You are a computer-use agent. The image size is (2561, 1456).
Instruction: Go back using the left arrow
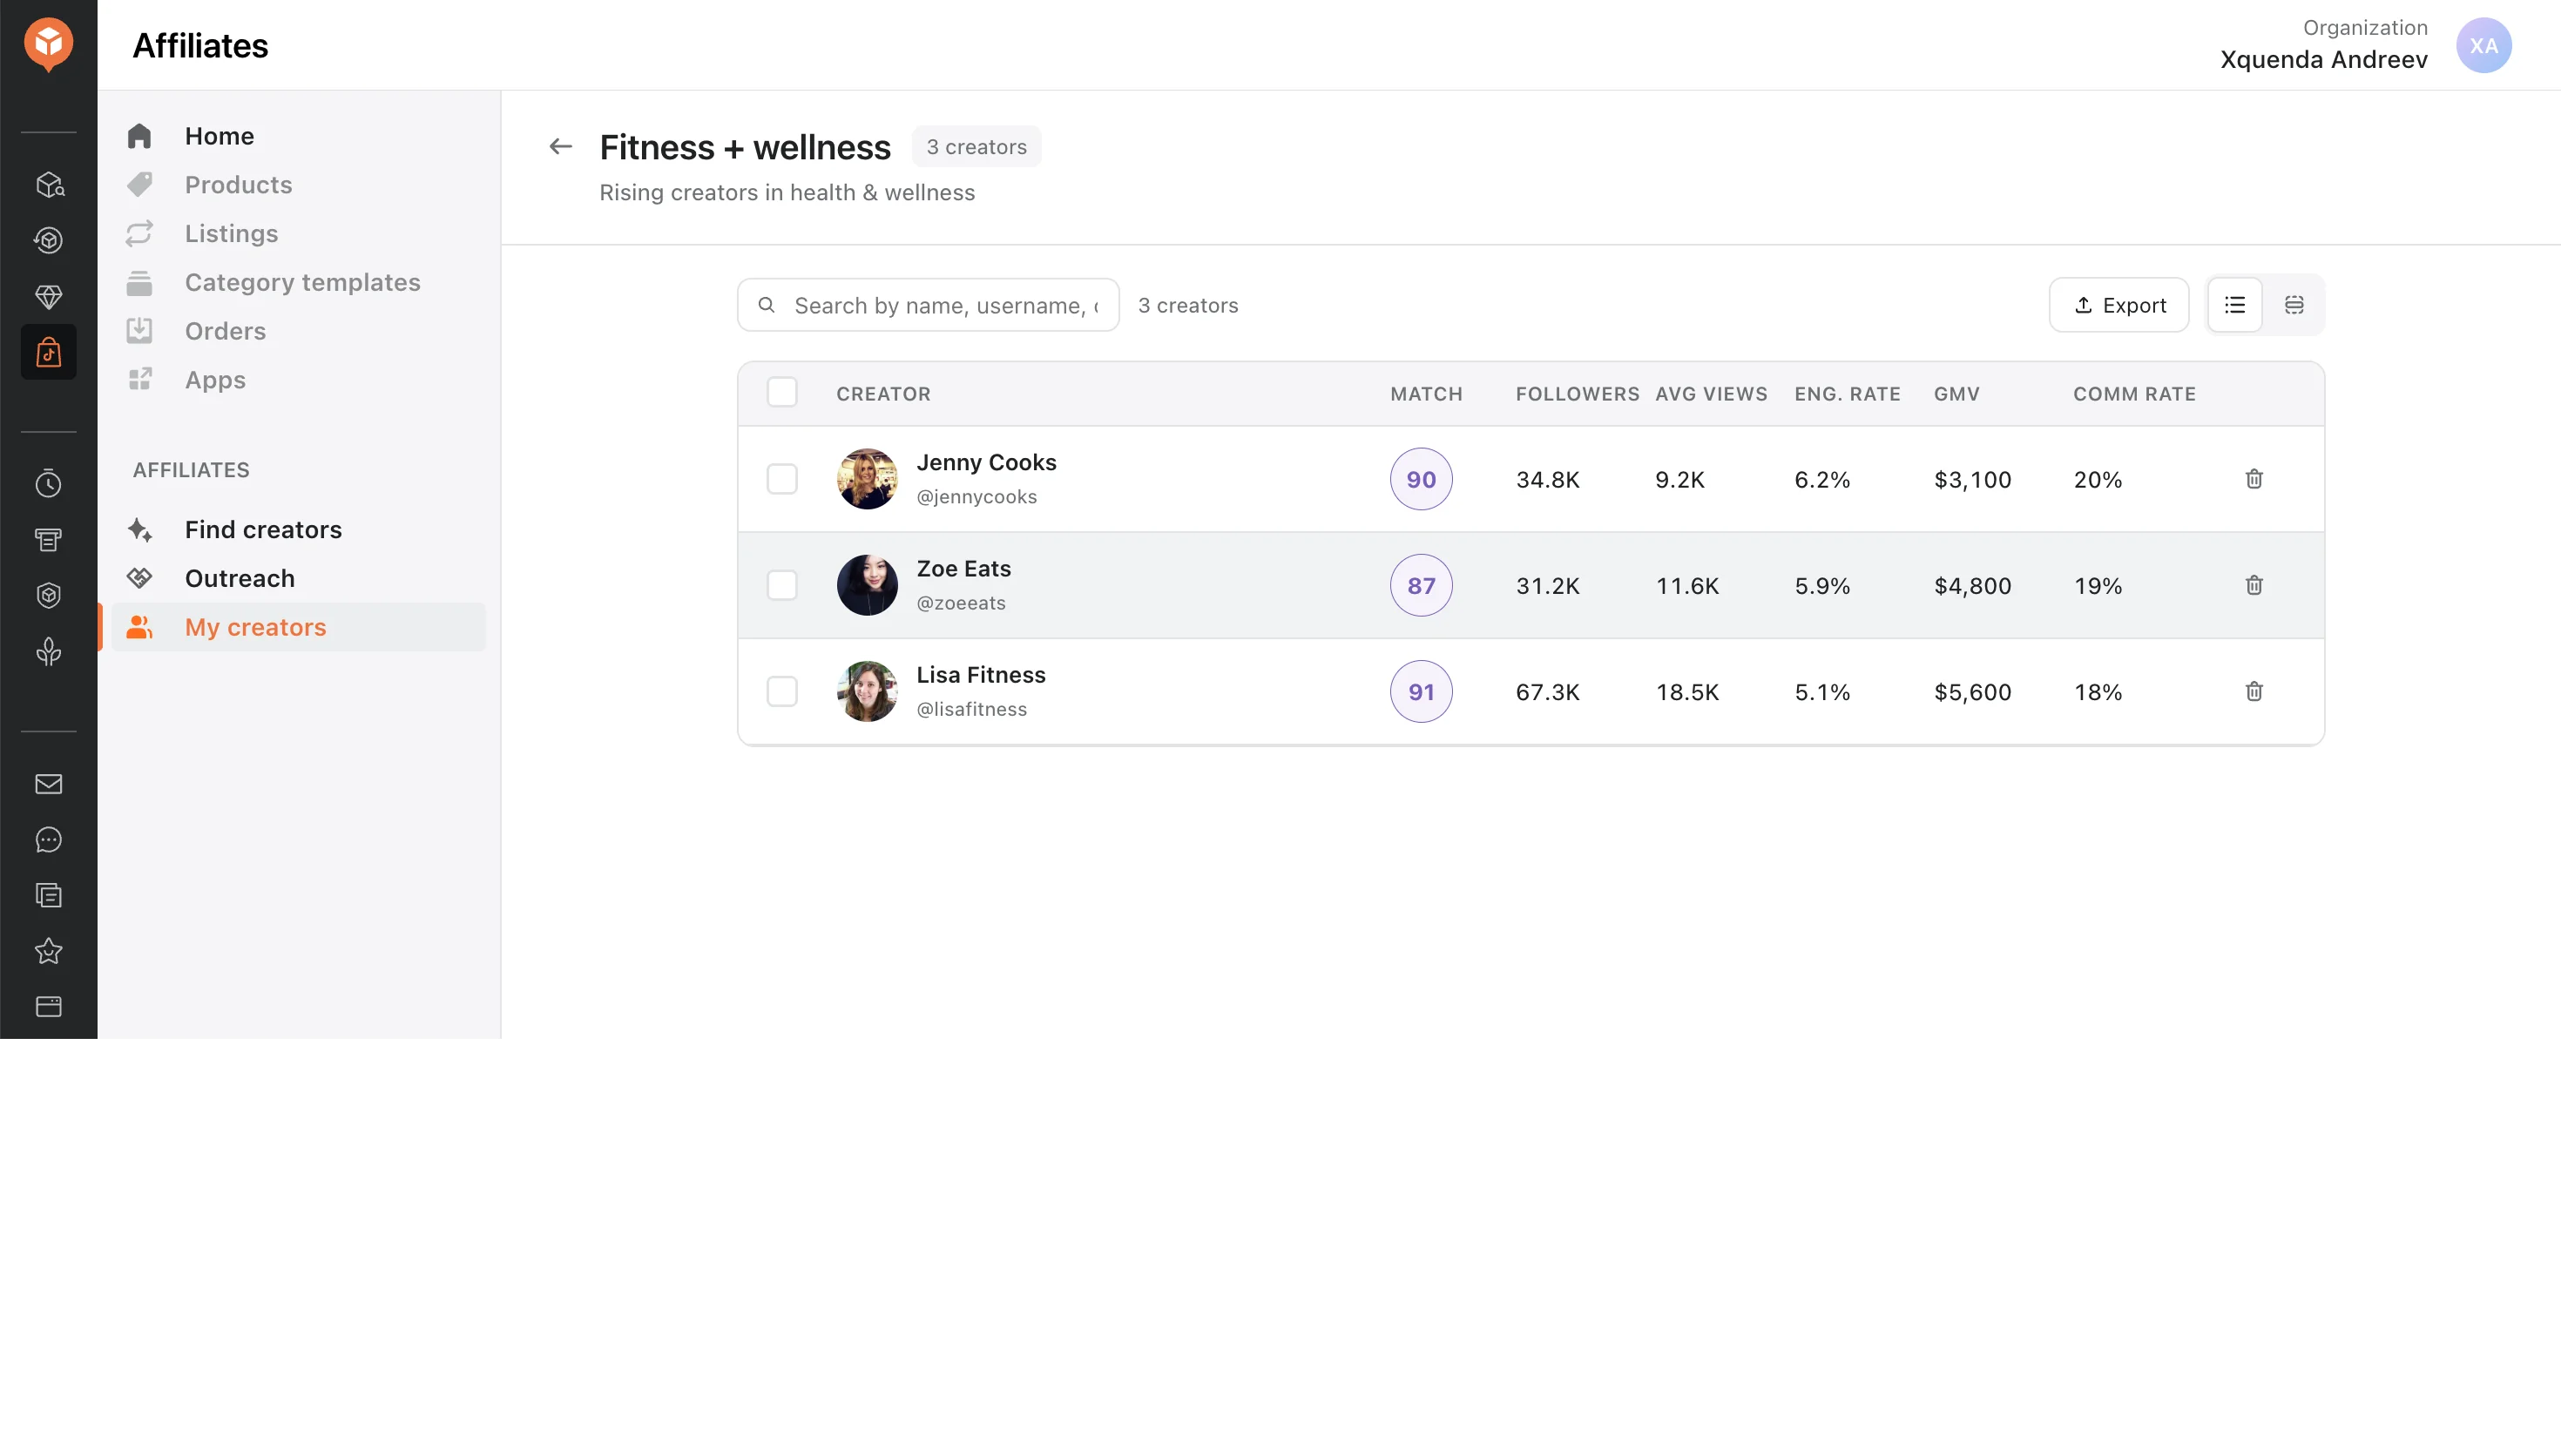click(560, 147)
